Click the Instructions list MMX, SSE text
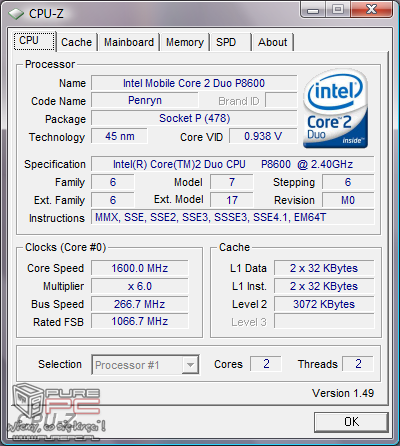 pos(233,218)
